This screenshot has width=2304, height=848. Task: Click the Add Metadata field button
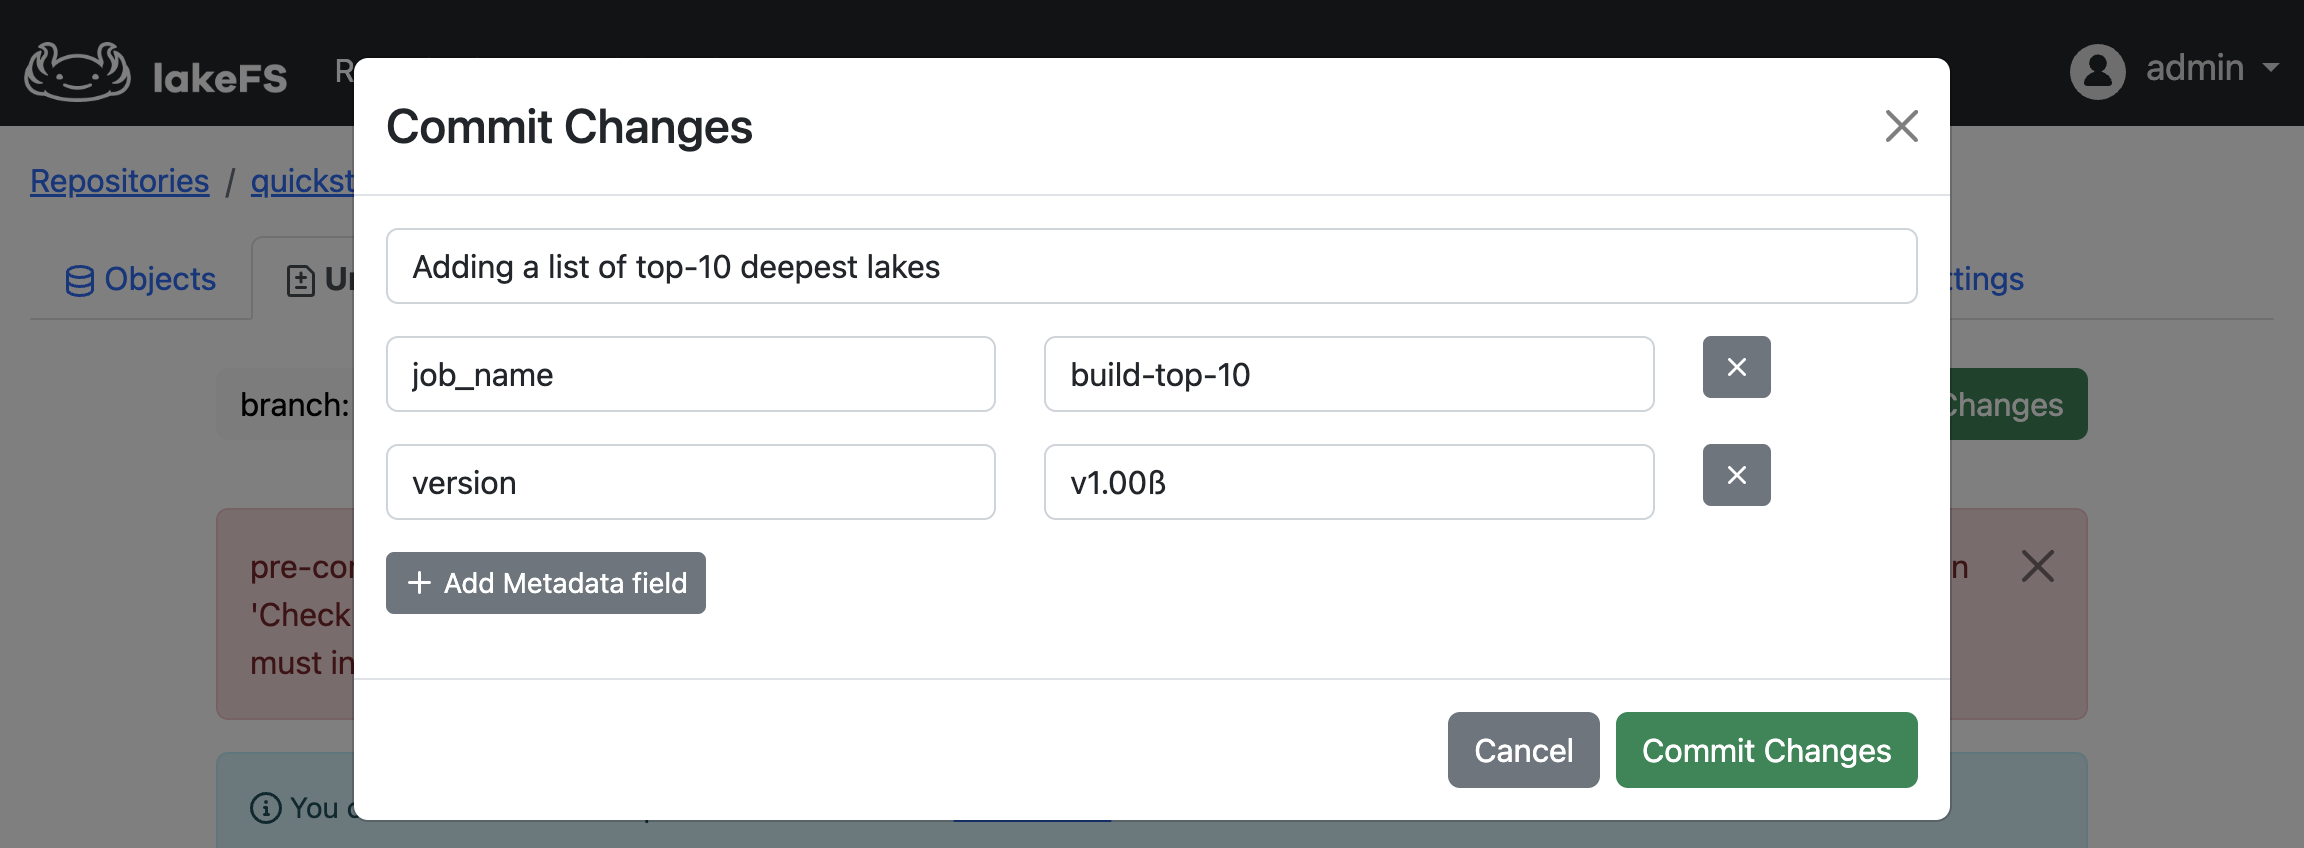point(545,582)
